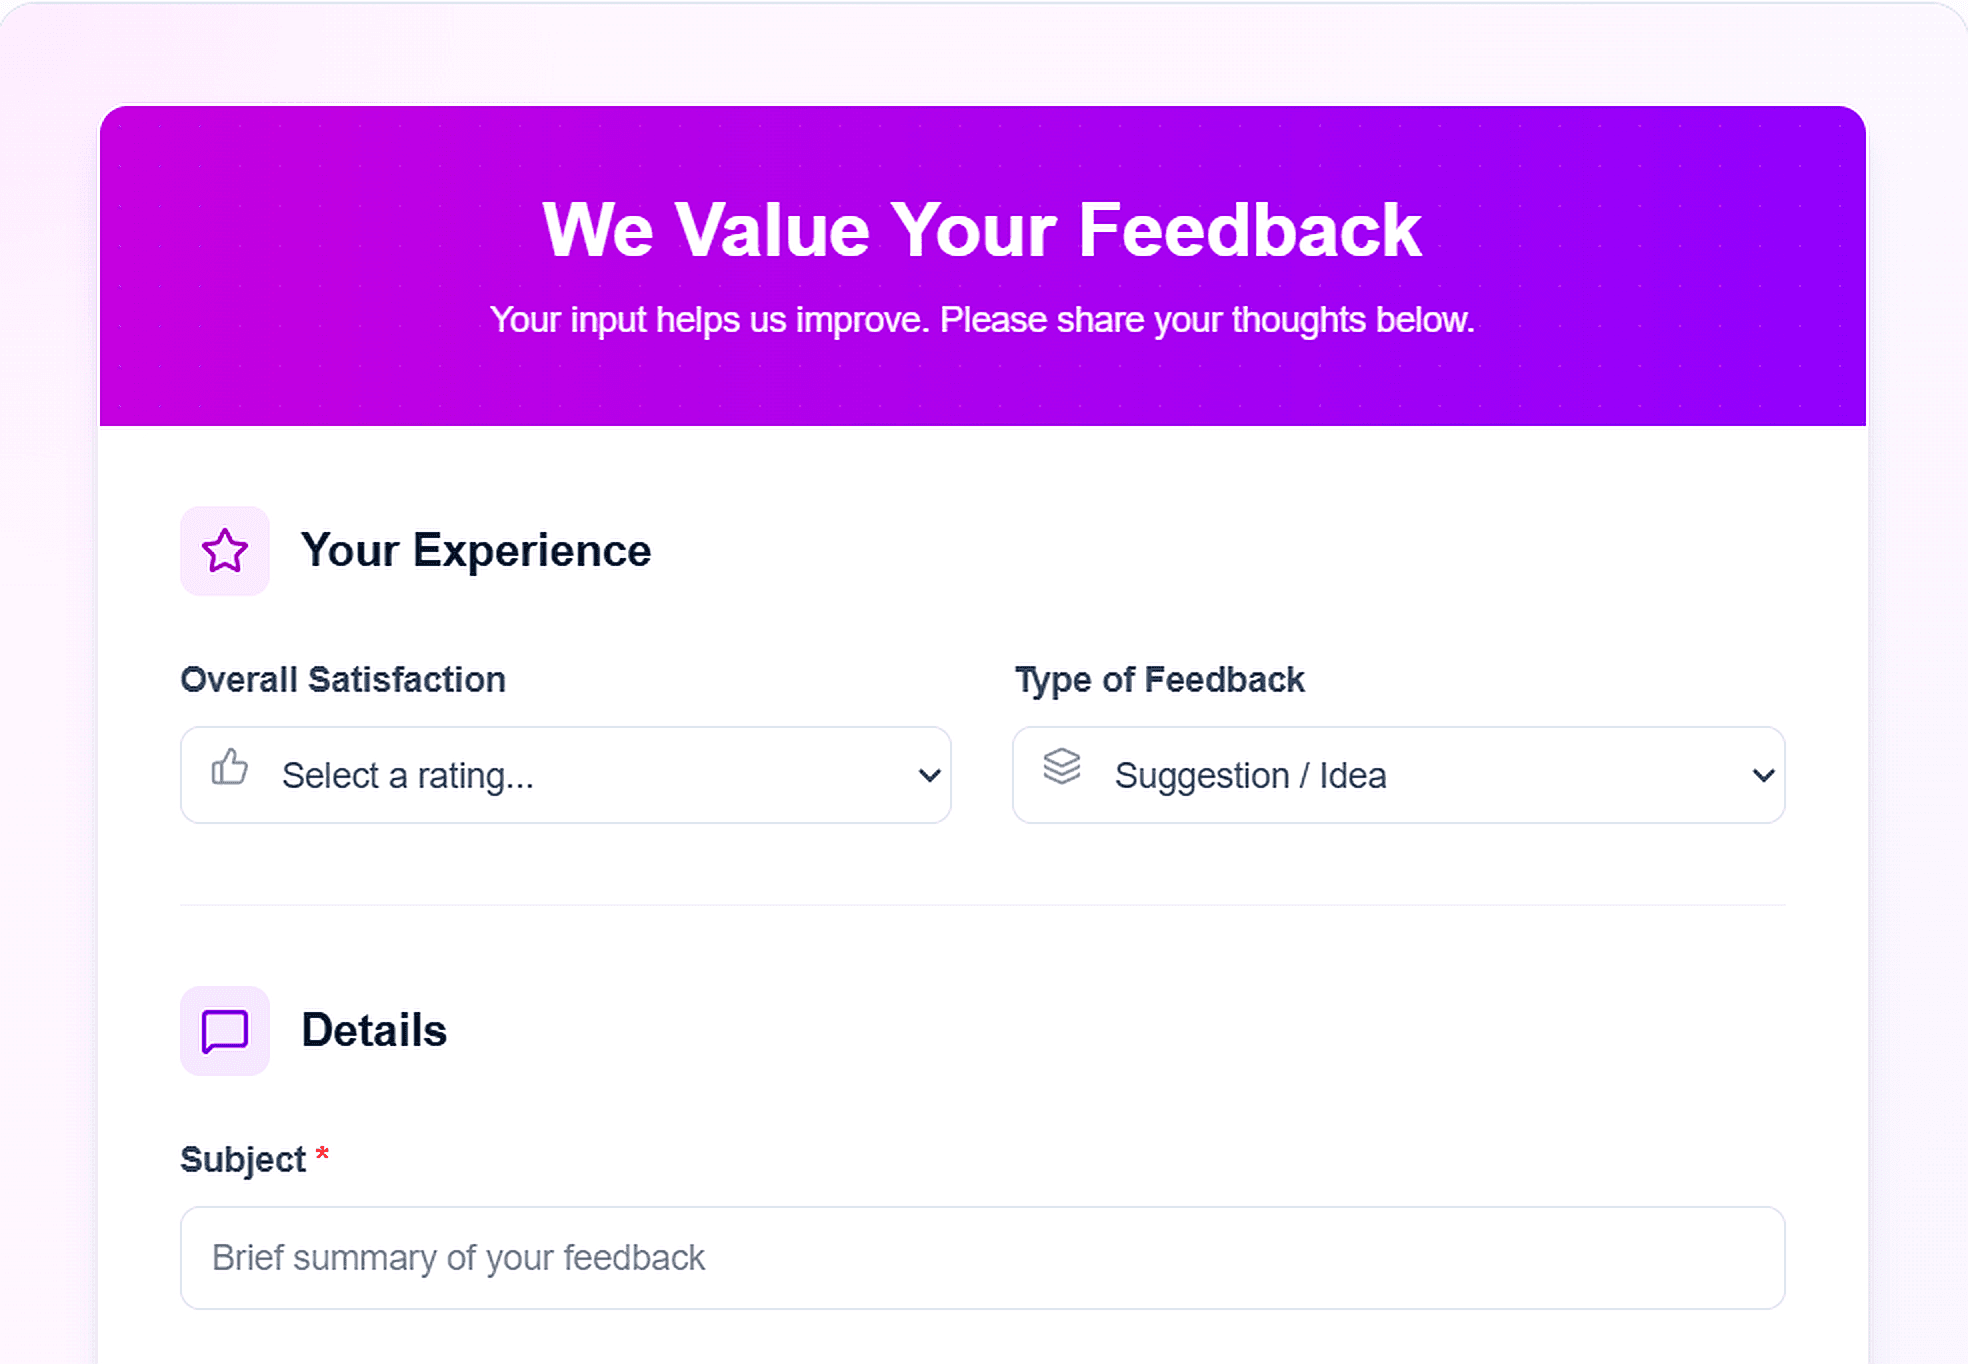Click the Details section heading
1968x1364 pixels.
pos(375,1031)
